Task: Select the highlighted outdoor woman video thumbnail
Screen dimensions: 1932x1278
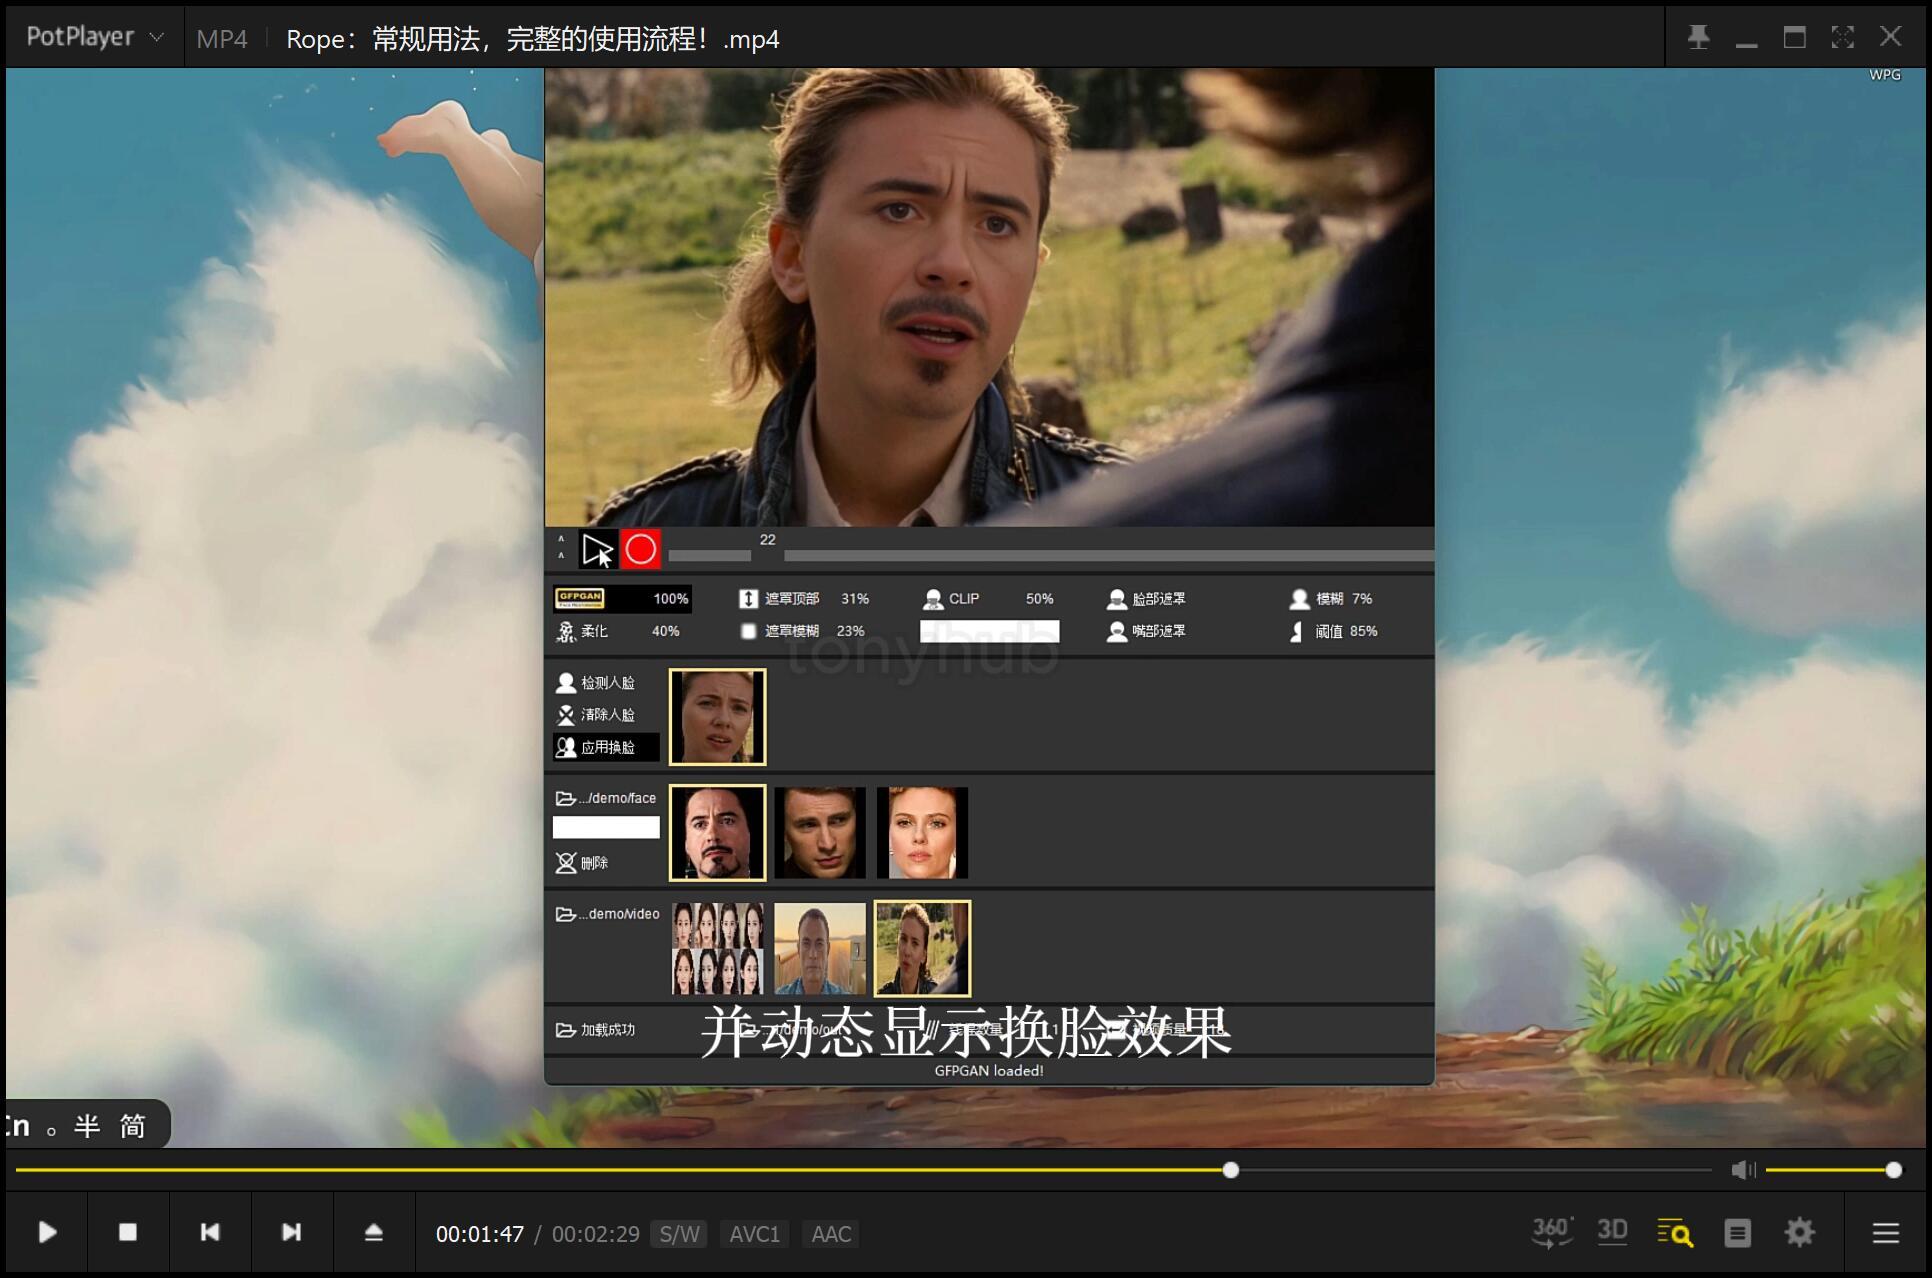Action: tap(922, 949)
